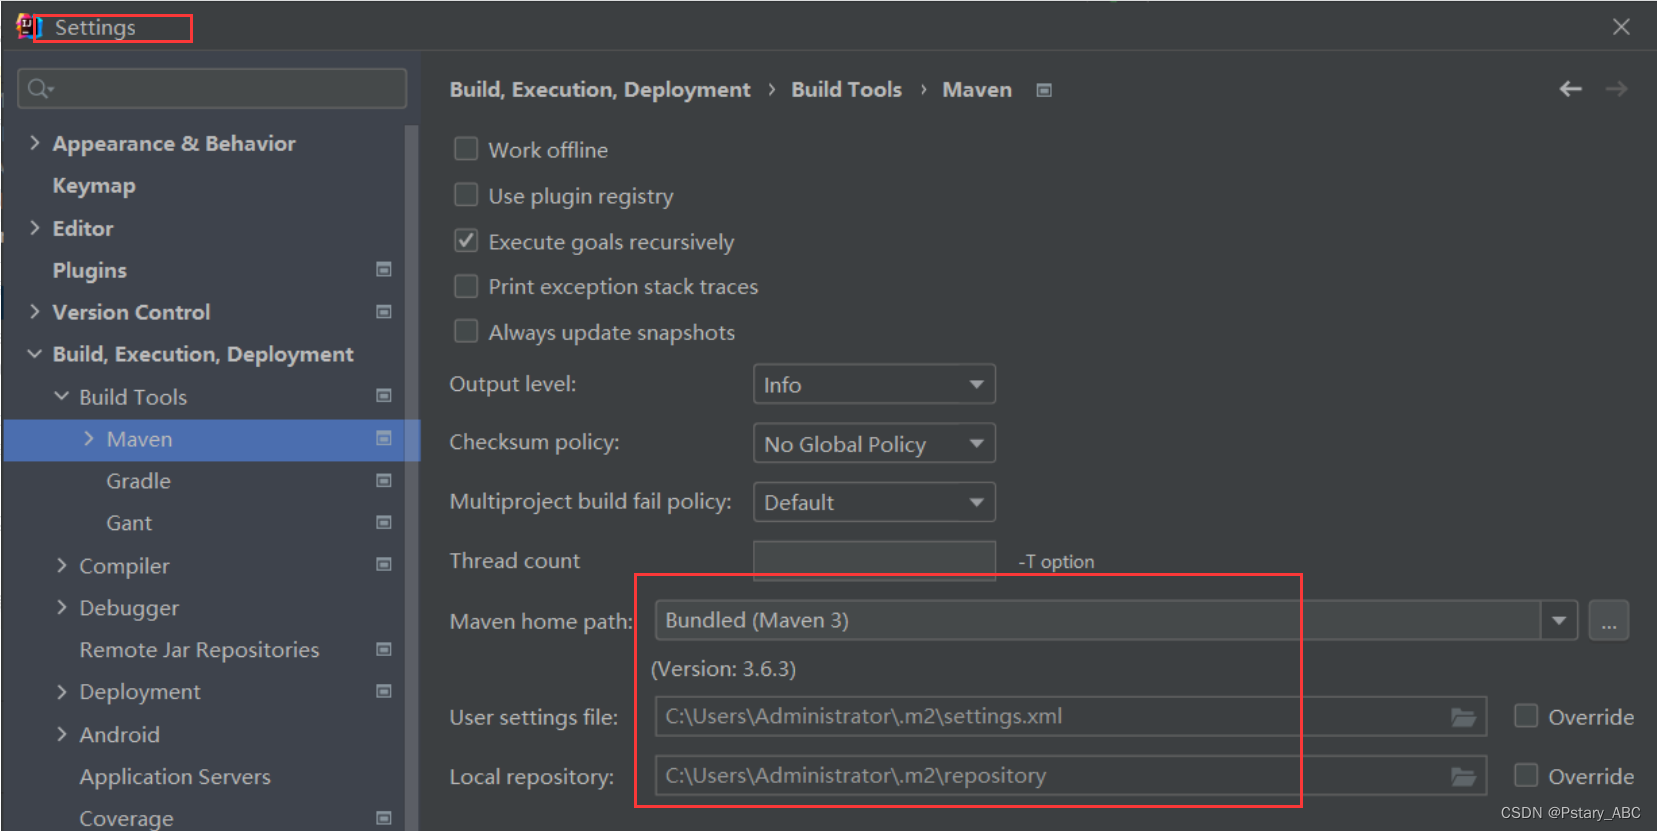Open the Maven home path dropdown arrow
Viewport: 1657px width, 831px height.
coord(1559,621)
